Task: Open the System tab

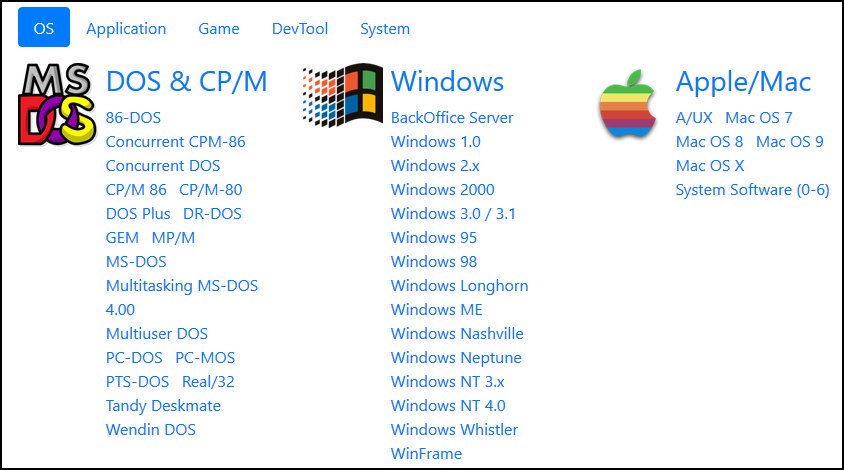Action: [385, 29]
